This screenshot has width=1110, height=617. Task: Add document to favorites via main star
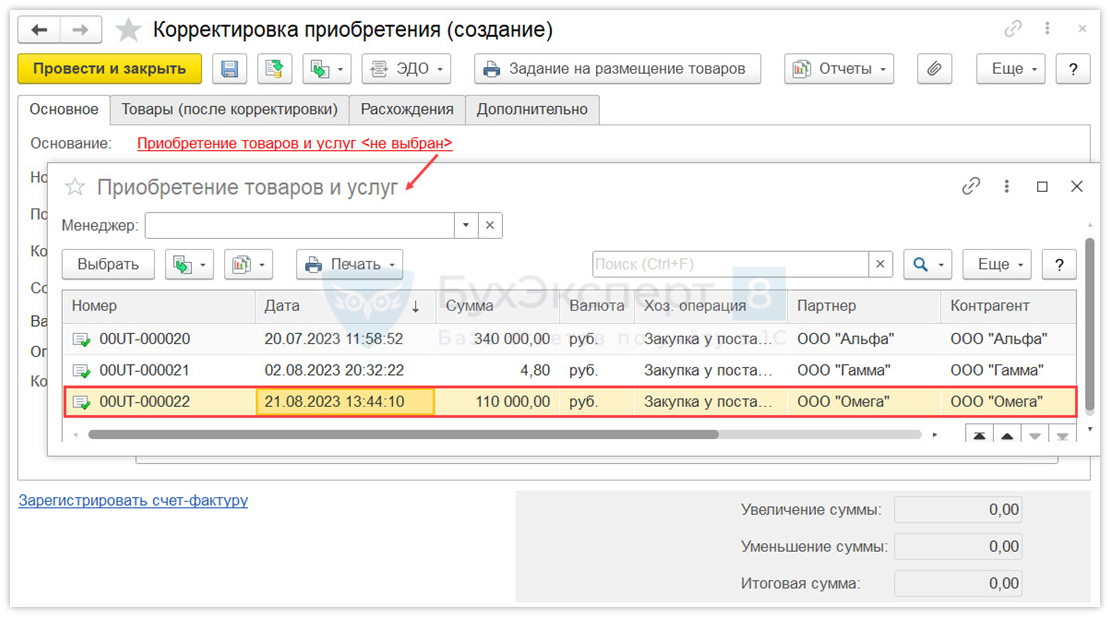[128, 30]
